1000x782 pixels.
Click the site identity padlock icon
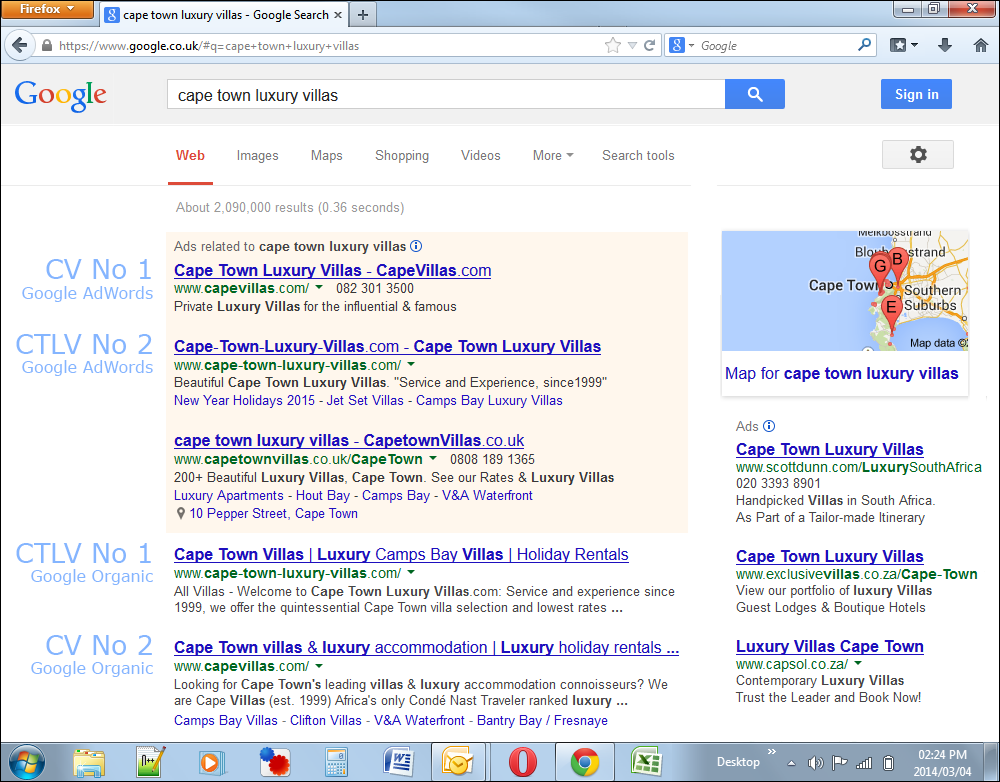point(47,46)
